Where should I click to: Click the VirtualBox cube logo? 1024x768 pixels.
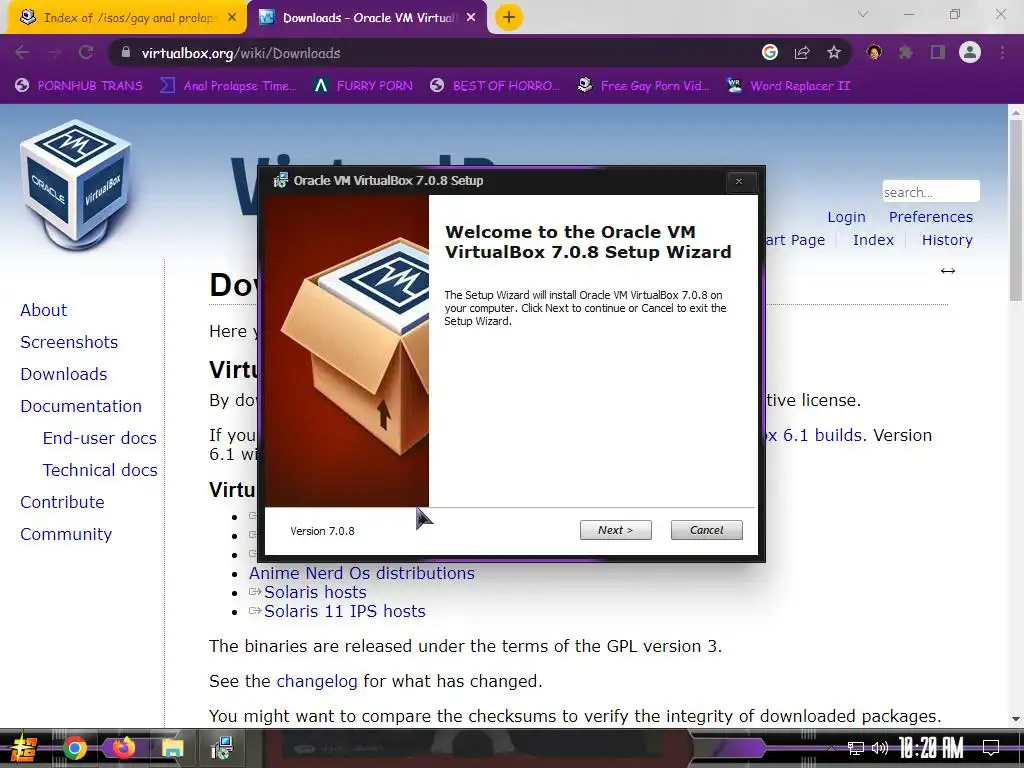click(x=75, y=185)
